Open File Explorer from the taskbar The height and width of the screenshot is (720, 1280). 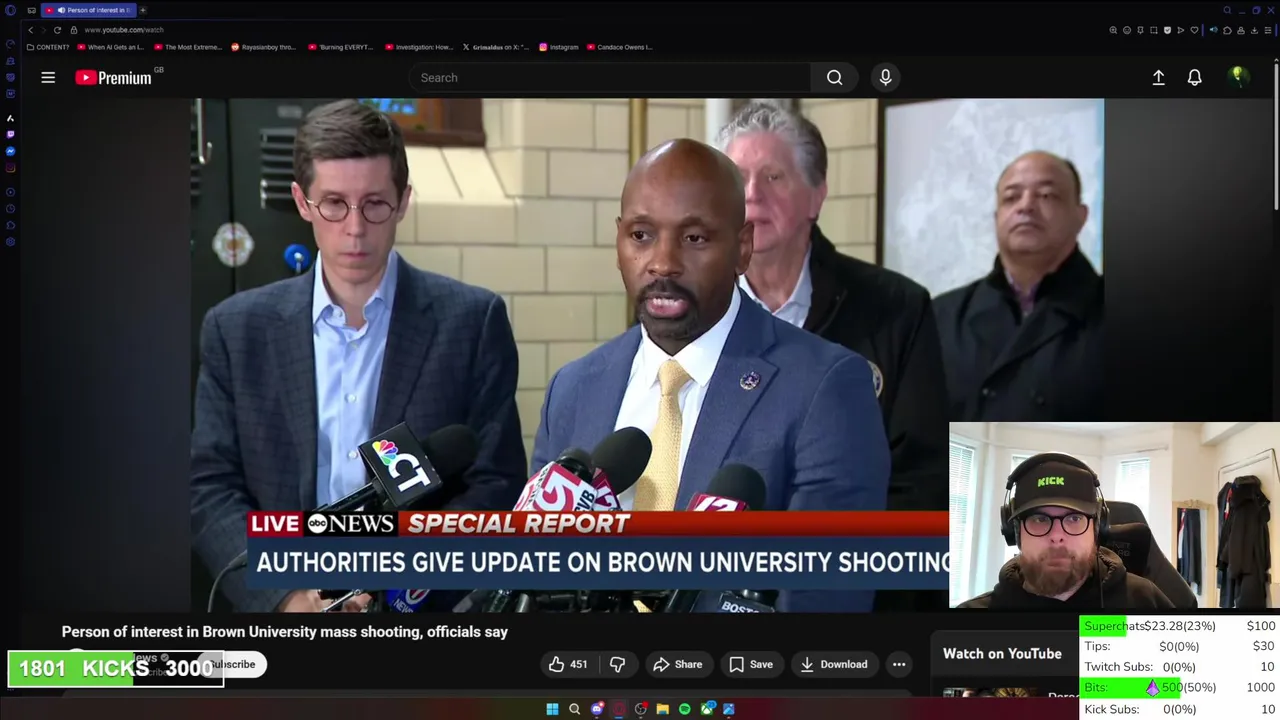click(x=662, y=709)
